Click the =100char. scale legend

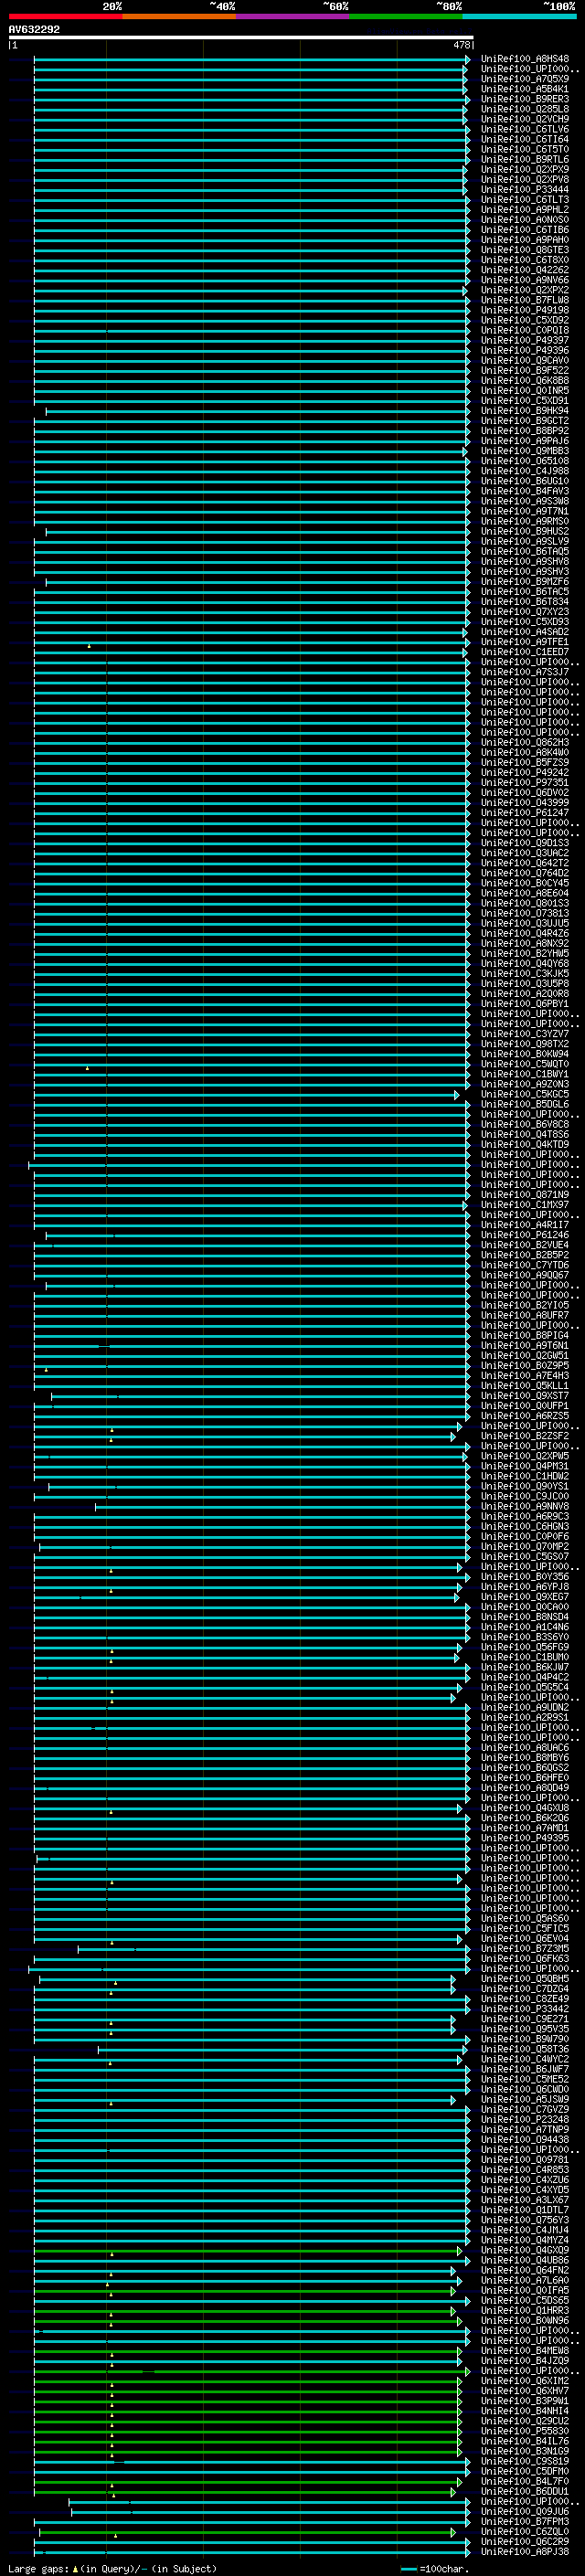tap(433, 2568)
